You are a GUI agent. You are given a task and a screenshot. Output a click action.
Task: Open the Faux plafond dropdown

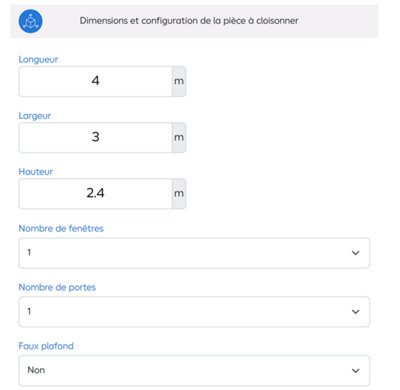(194, 370)
